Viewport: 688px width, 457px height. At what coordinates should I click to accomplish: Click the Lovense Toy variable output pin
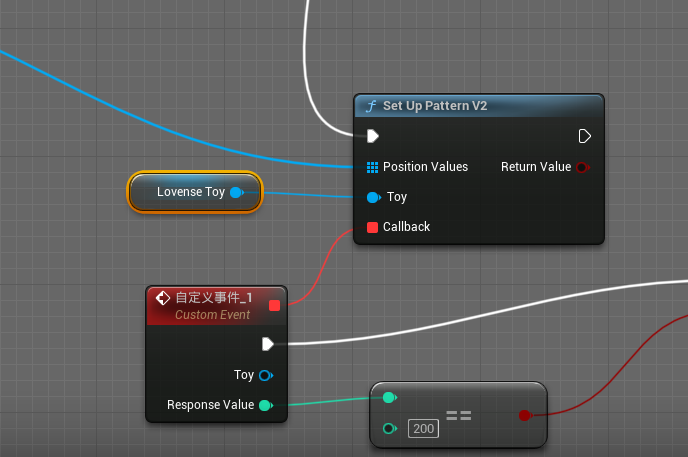(236, 192)
